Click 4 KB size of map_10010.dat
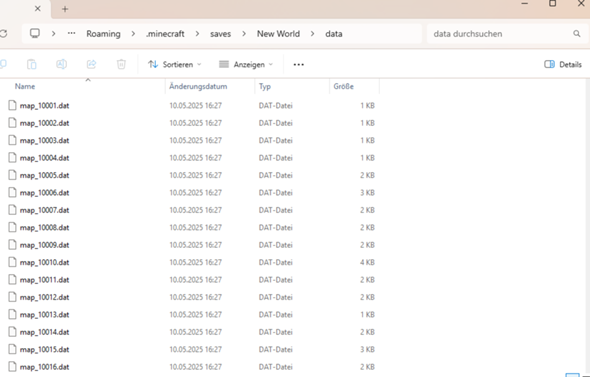This screenshot has height=377, width=590. [x=367, y=262]
